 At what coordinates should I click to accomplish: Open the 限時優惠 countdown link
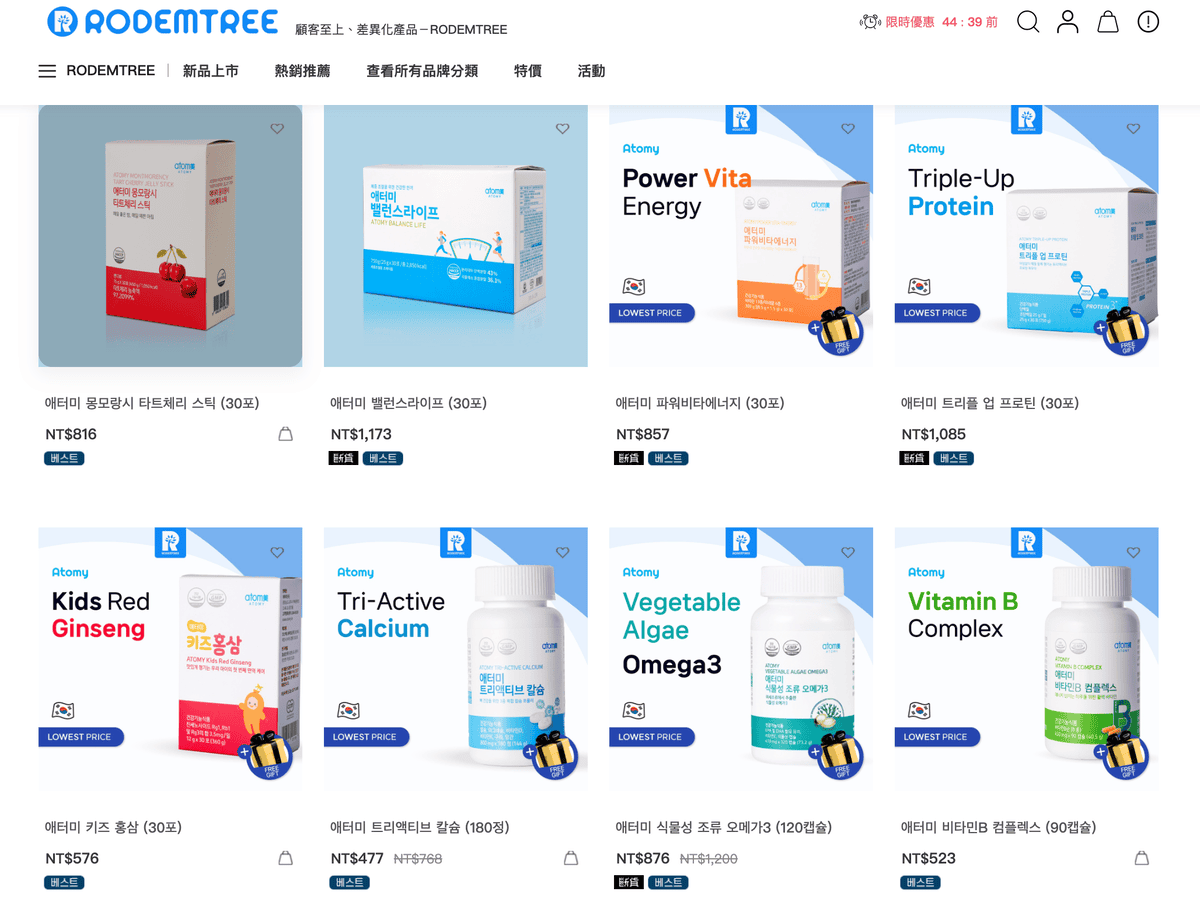[929, 22]
